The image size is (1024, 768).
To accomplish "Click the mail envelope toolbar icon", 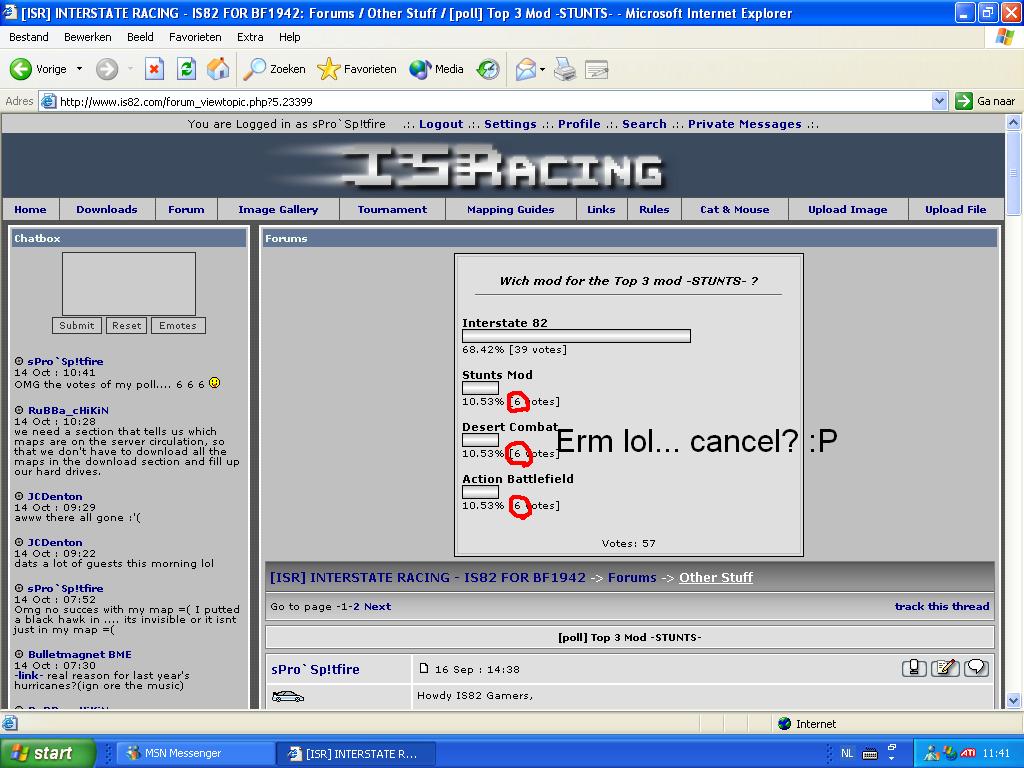I will click(526, 69).
